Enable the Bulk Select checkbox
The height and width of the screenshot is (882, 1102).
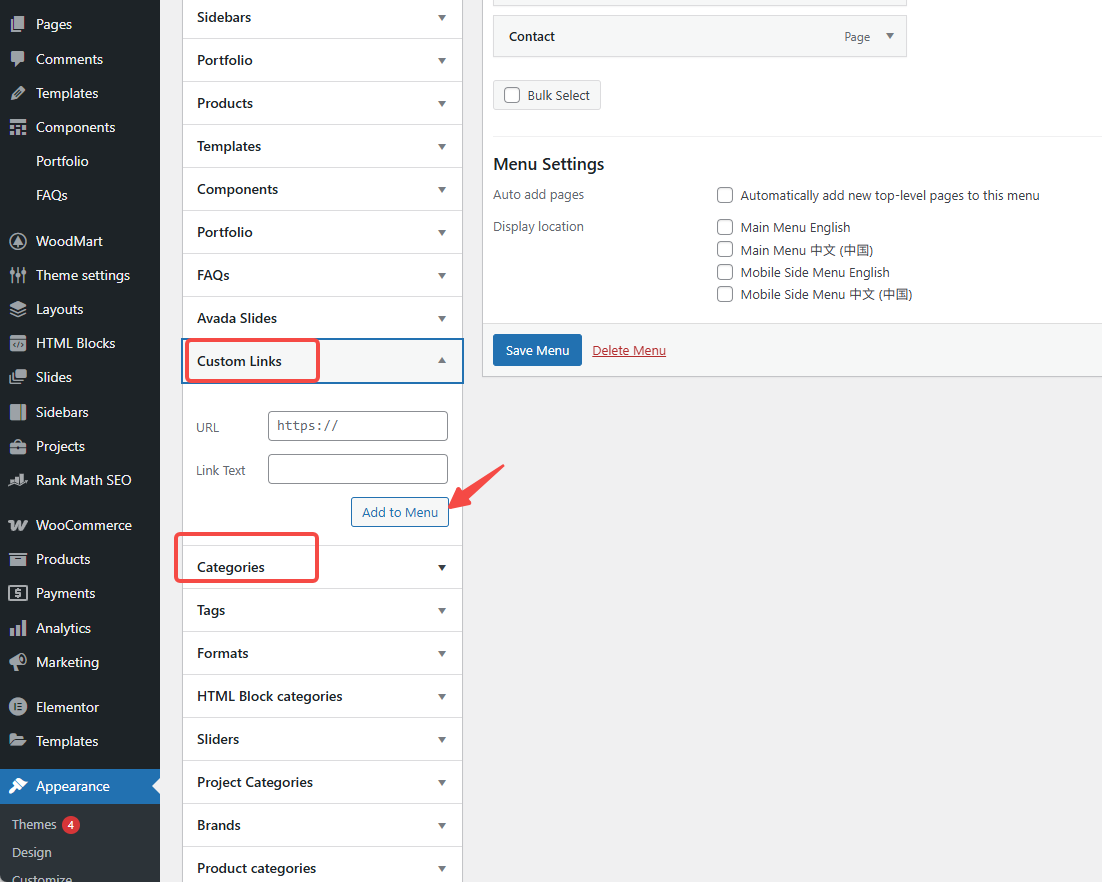coord(511,95)
